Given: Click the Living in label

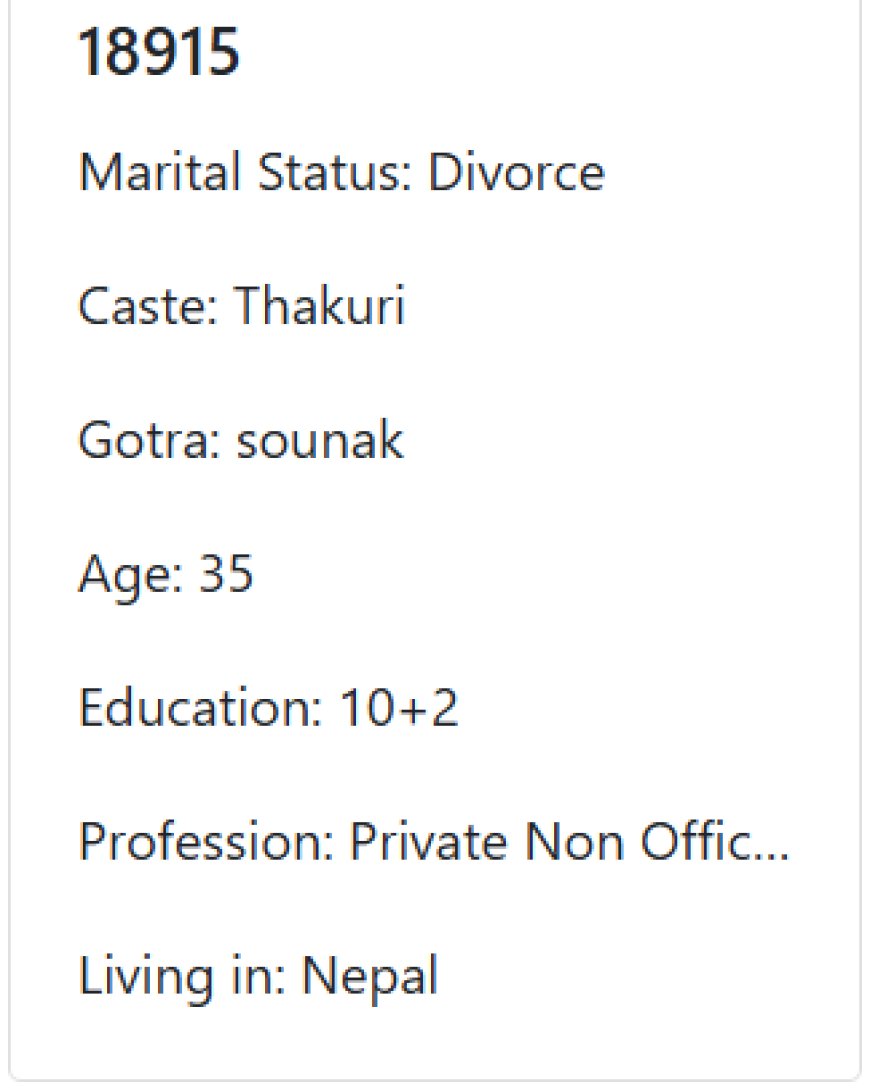Looking at the screenshot, I should pyautogui.click(x=182, y=977).
